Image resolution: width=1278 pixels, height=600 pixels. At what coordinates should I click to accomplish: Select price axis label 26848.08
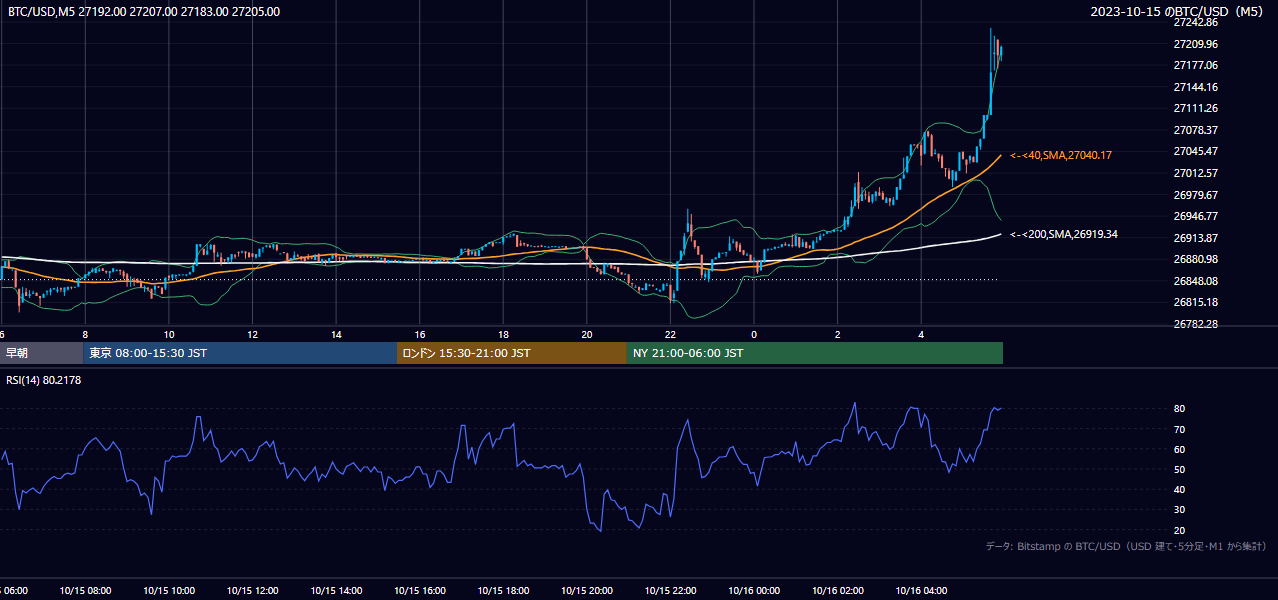click(1196, 281)
